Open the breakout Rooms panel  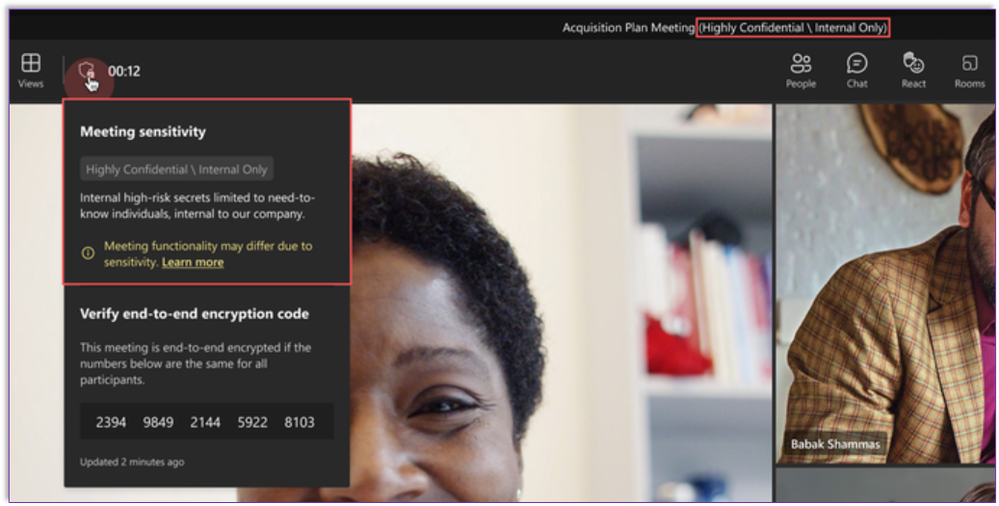click(x=970, y=70)
